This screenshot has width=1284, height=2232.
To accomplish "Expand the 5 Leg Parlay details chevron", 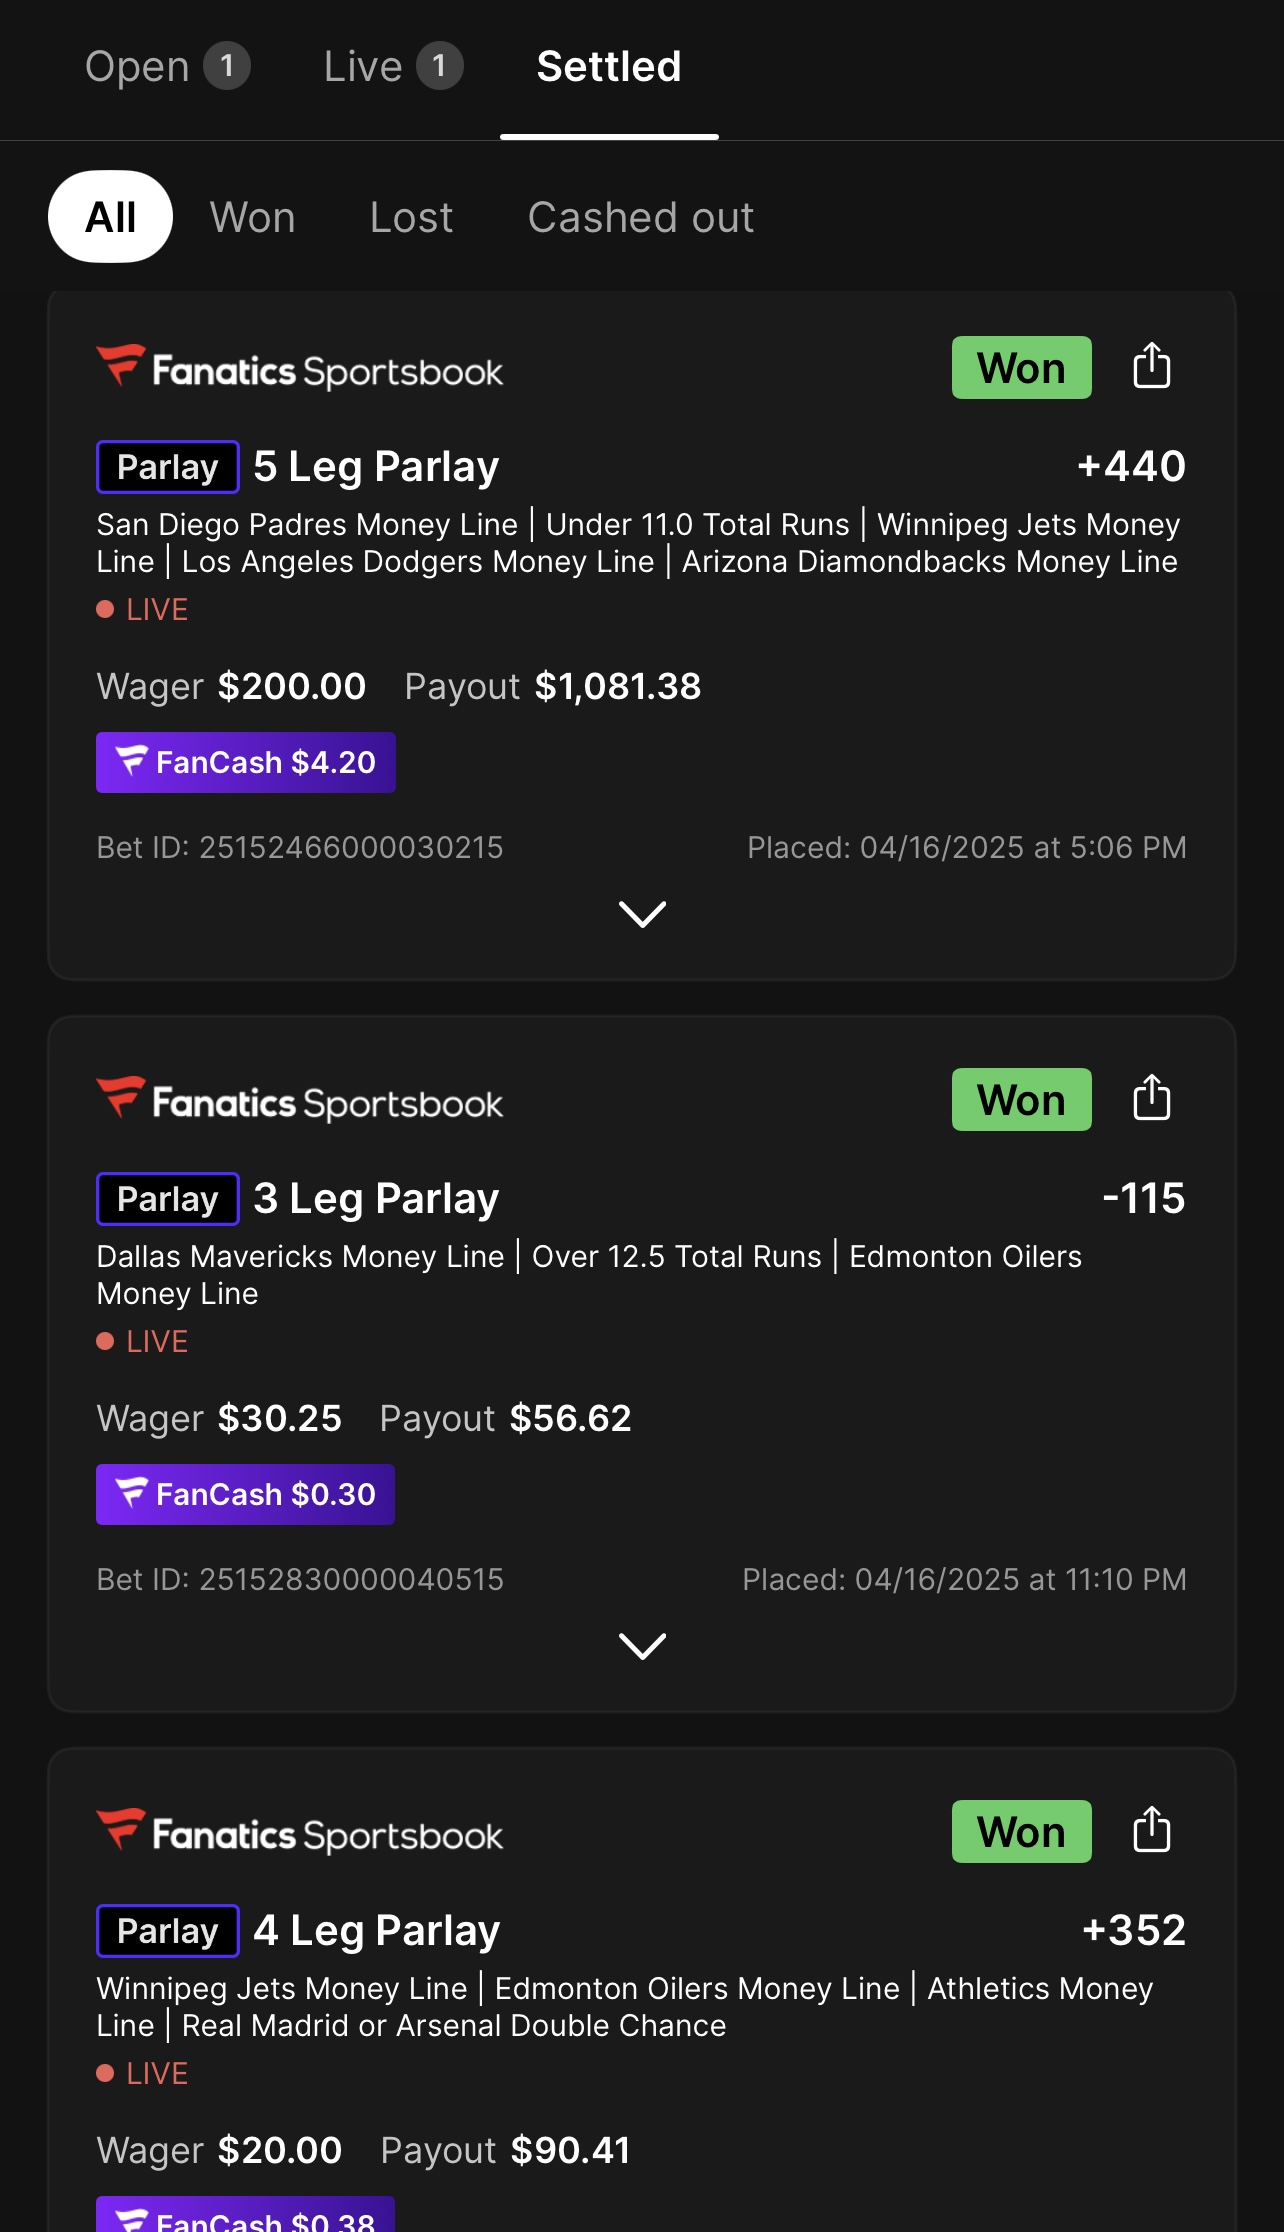I will (x=642, y=914).
